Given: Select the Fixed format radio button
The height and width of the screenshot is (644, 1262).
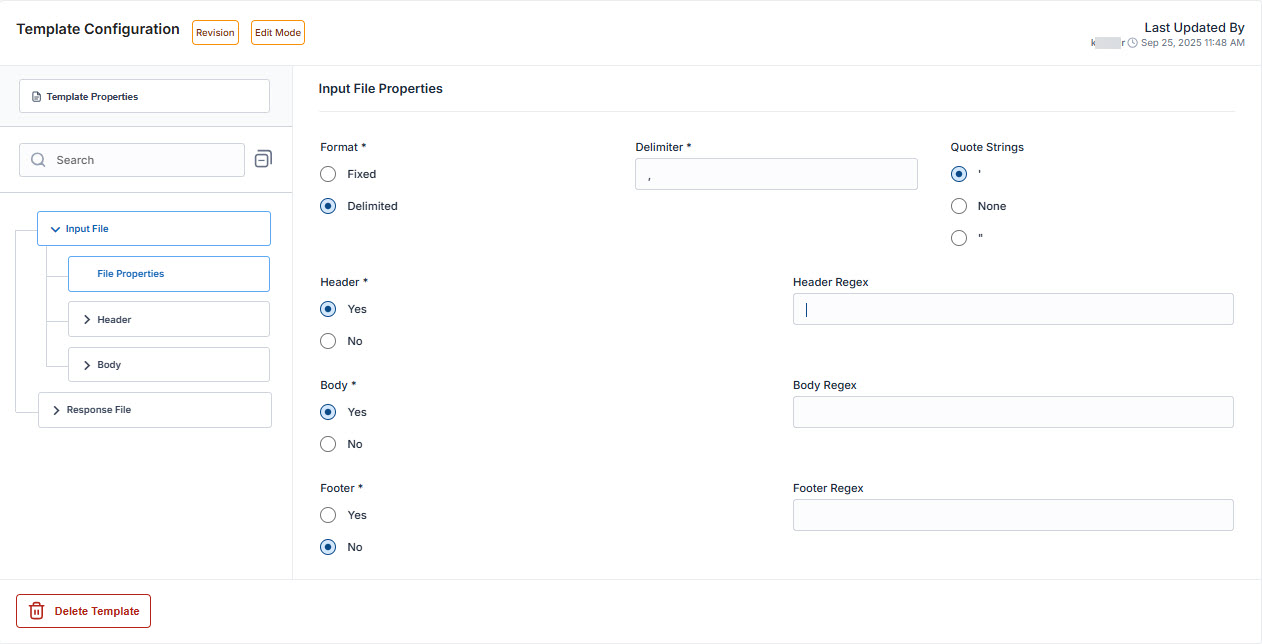Looking at the screenshot, I should 328,174.
